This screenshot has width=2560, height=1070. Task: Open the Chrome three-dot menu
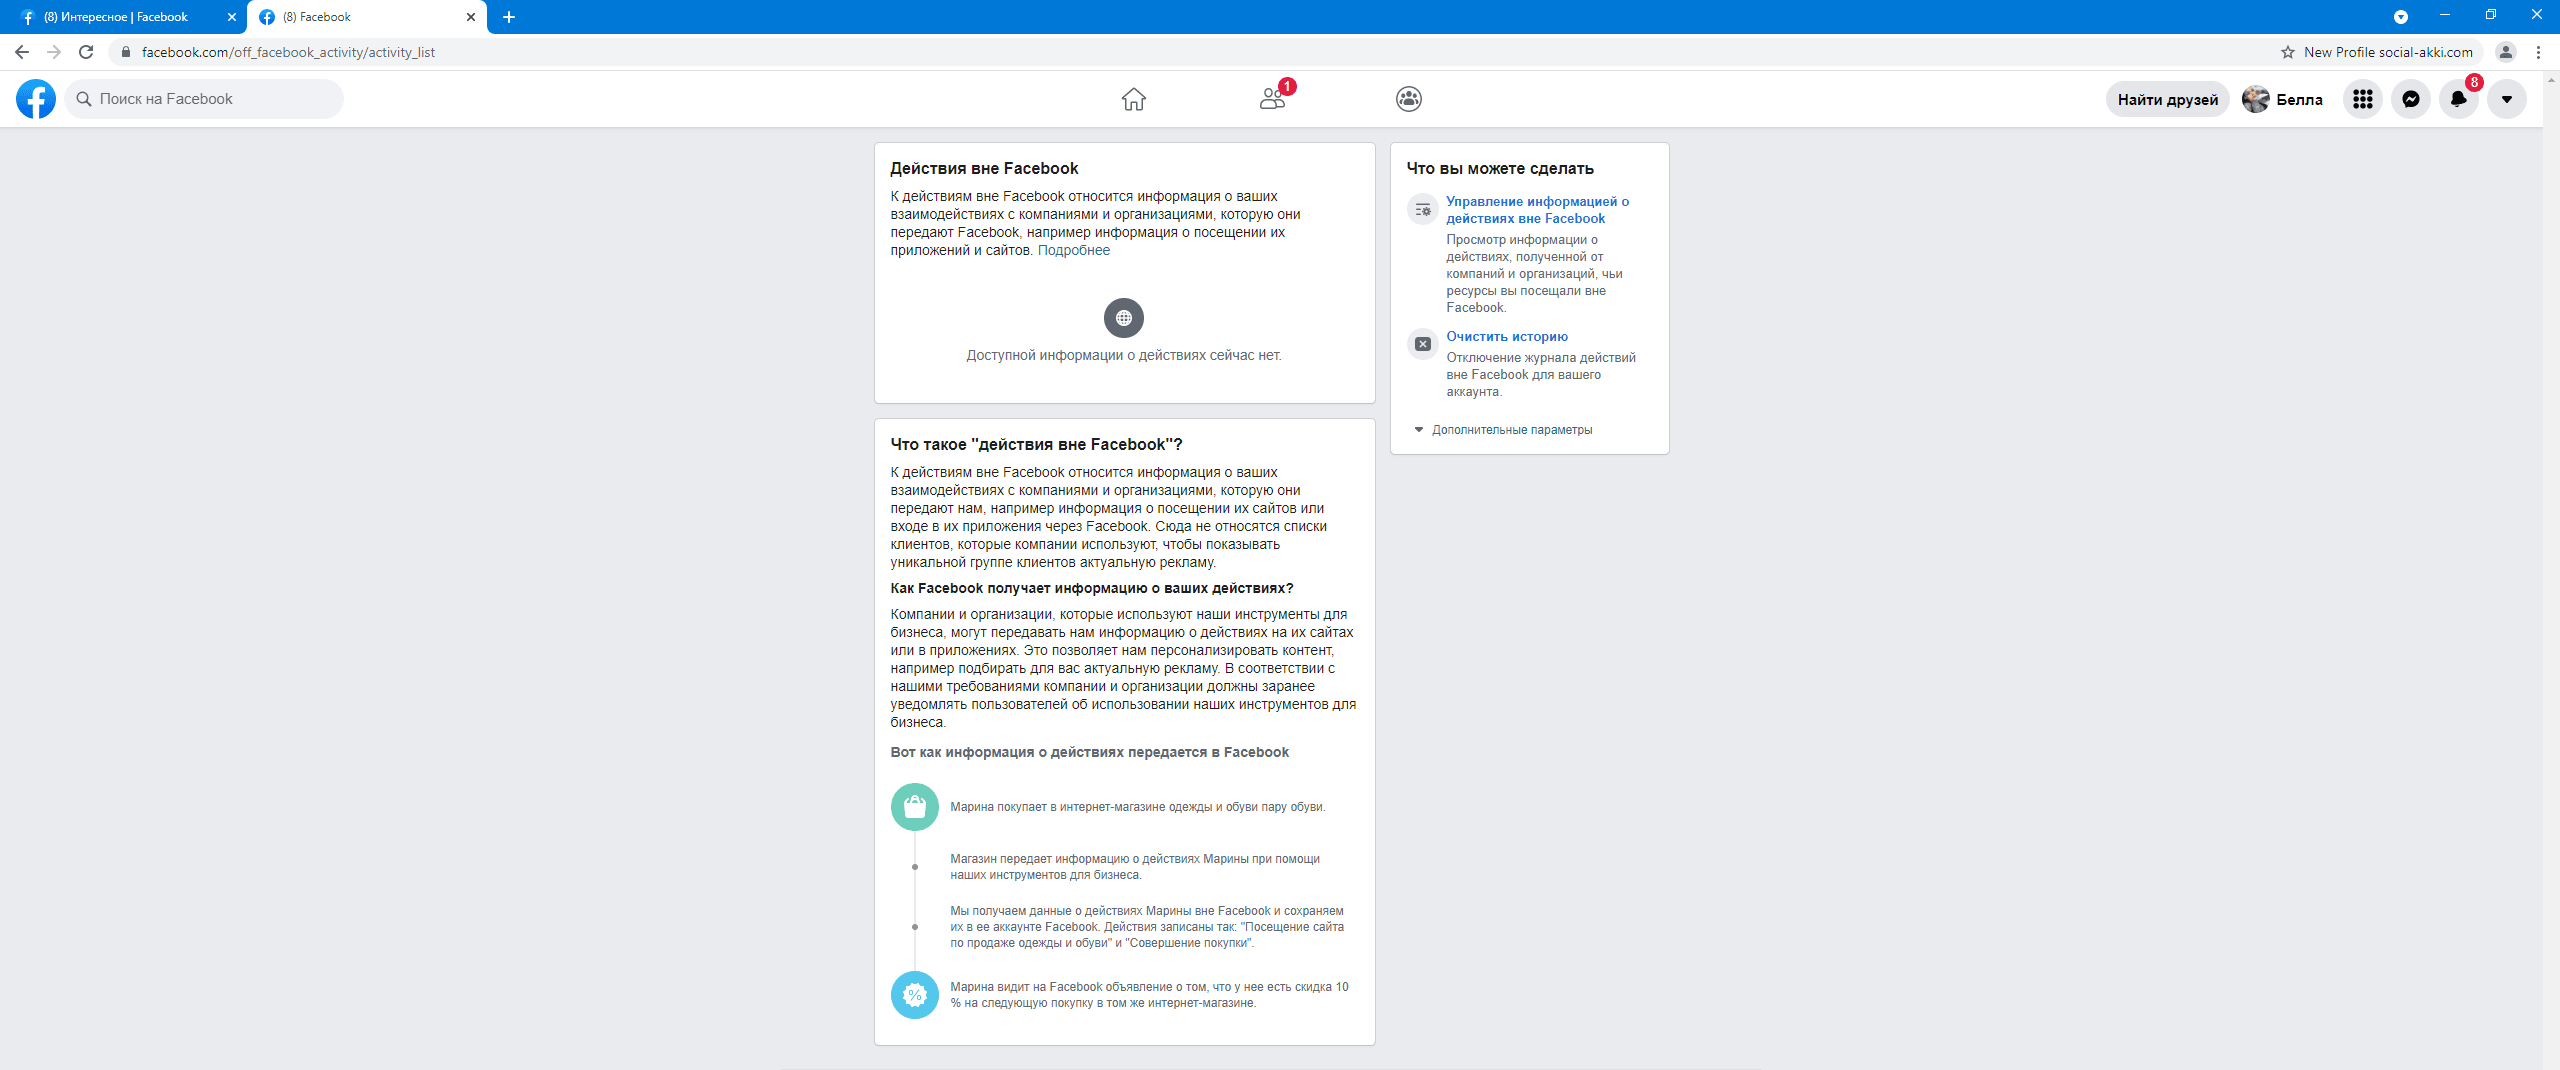click(x=2538, y=52)
